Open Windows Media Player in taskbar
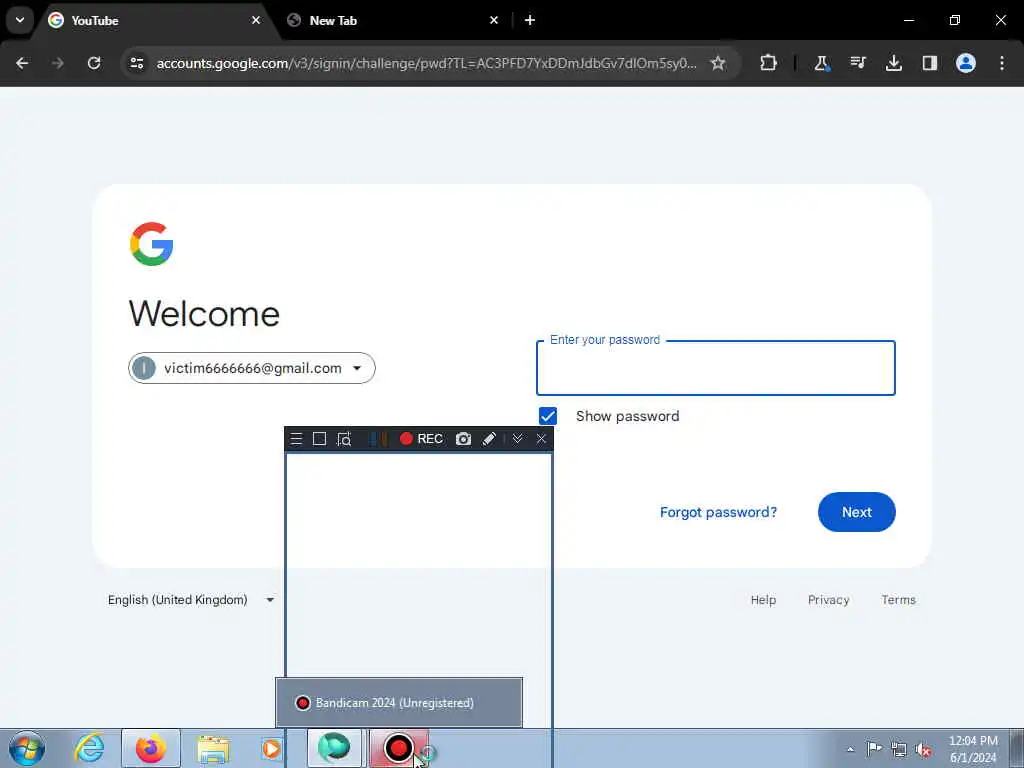Image resolution: width=1024 pixels, height=768 pixels. click(x=272, y=748)
